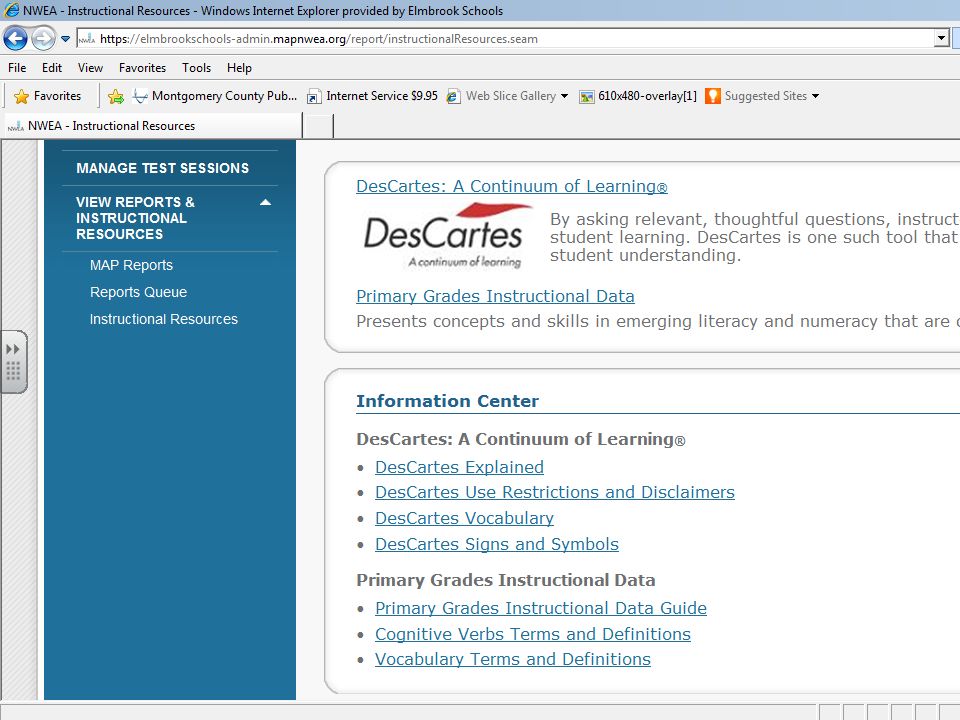This screenshot has height=720, width=960.
Task: Open Vocabulary Terms and Definitions link
Action: pyautogui.click(x=512, y=659)
